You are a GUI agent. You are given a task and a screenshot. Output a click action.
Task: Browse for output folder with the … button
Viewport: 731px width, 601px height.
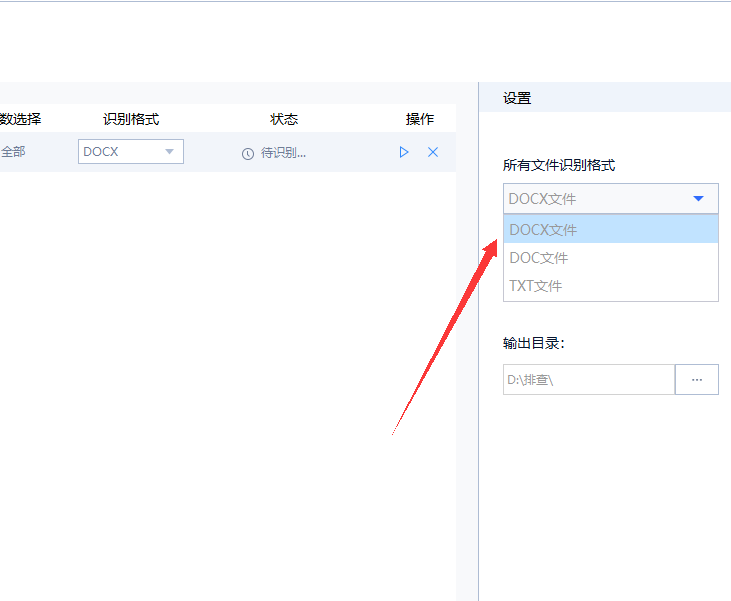pyautogui.click(x=697, y=380)
